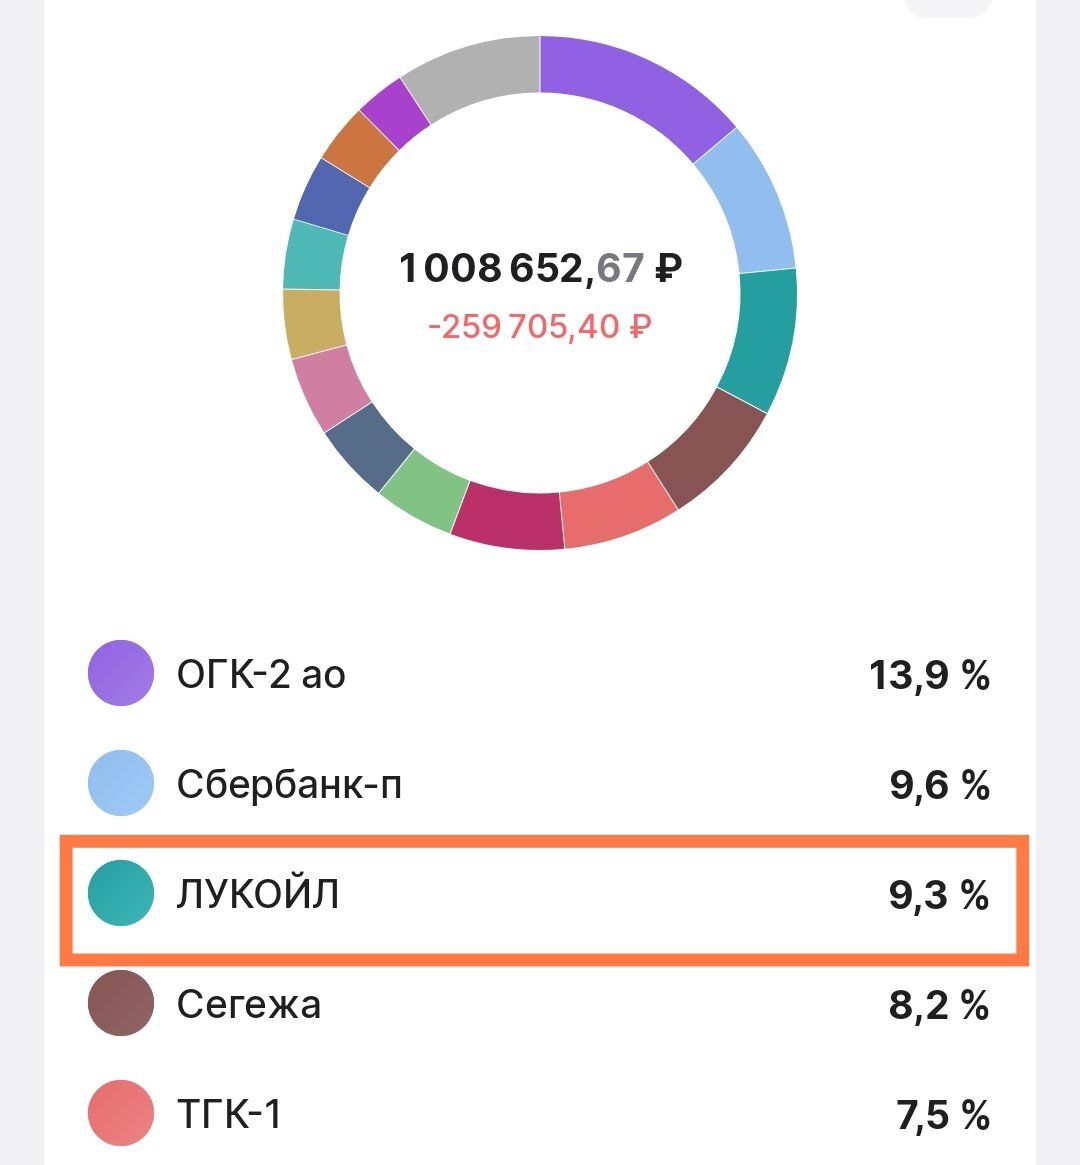Viewport: 1080px width, 1165px height.
Task: Tap the coral ТГК-1 legend dot
Action: click(120, 1114)
